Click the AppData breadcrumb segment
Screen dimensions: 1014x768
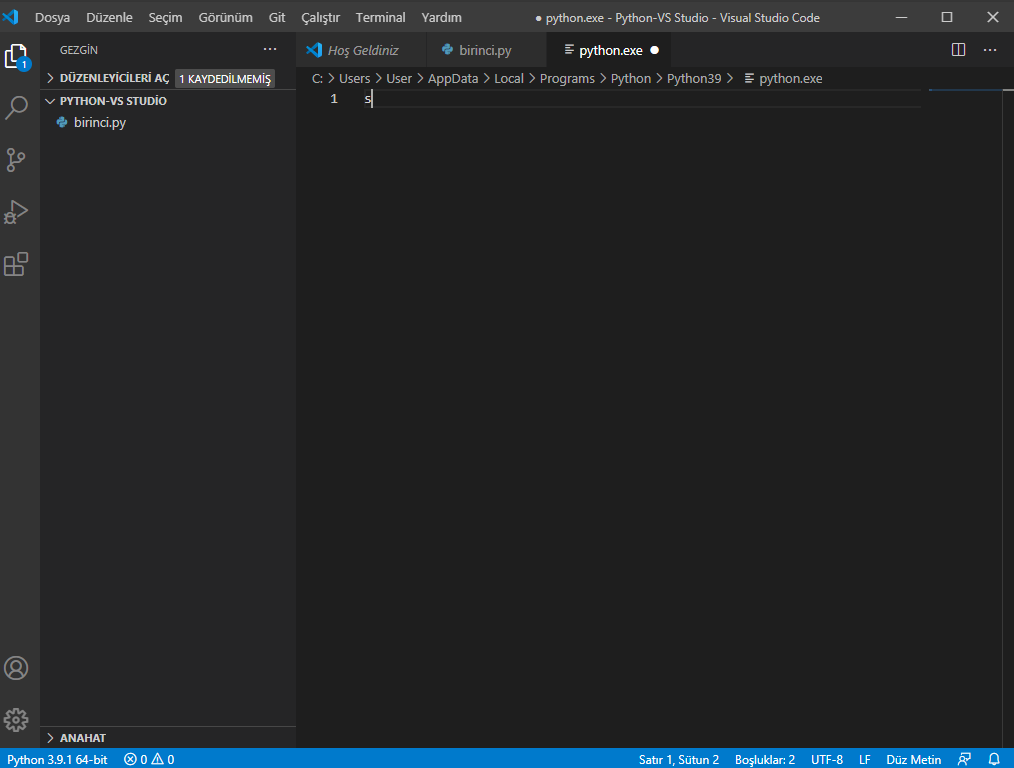tap(453, 78)
